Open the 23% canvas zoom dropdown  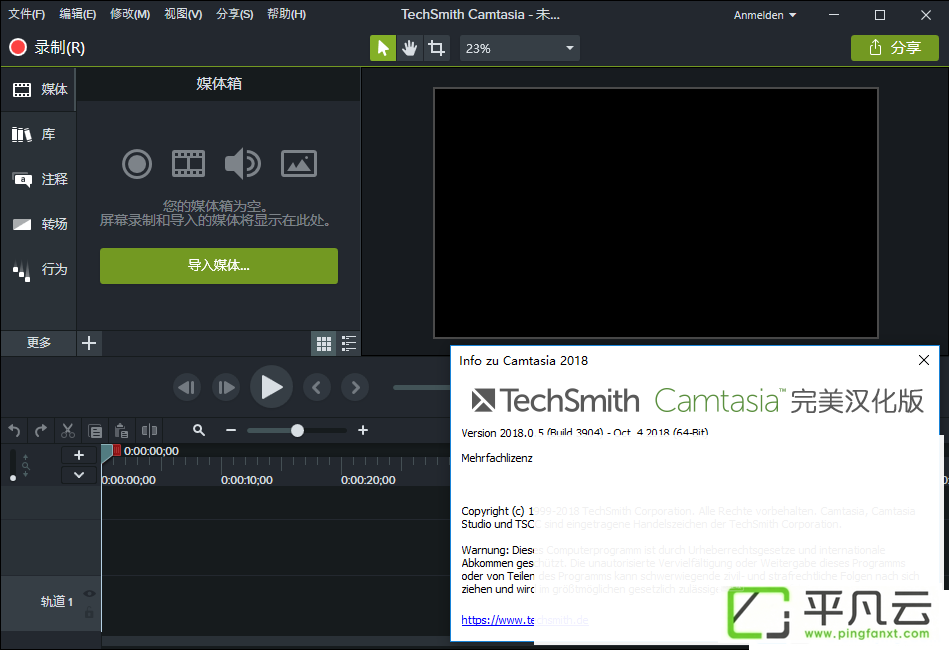(x=519, y=48)
